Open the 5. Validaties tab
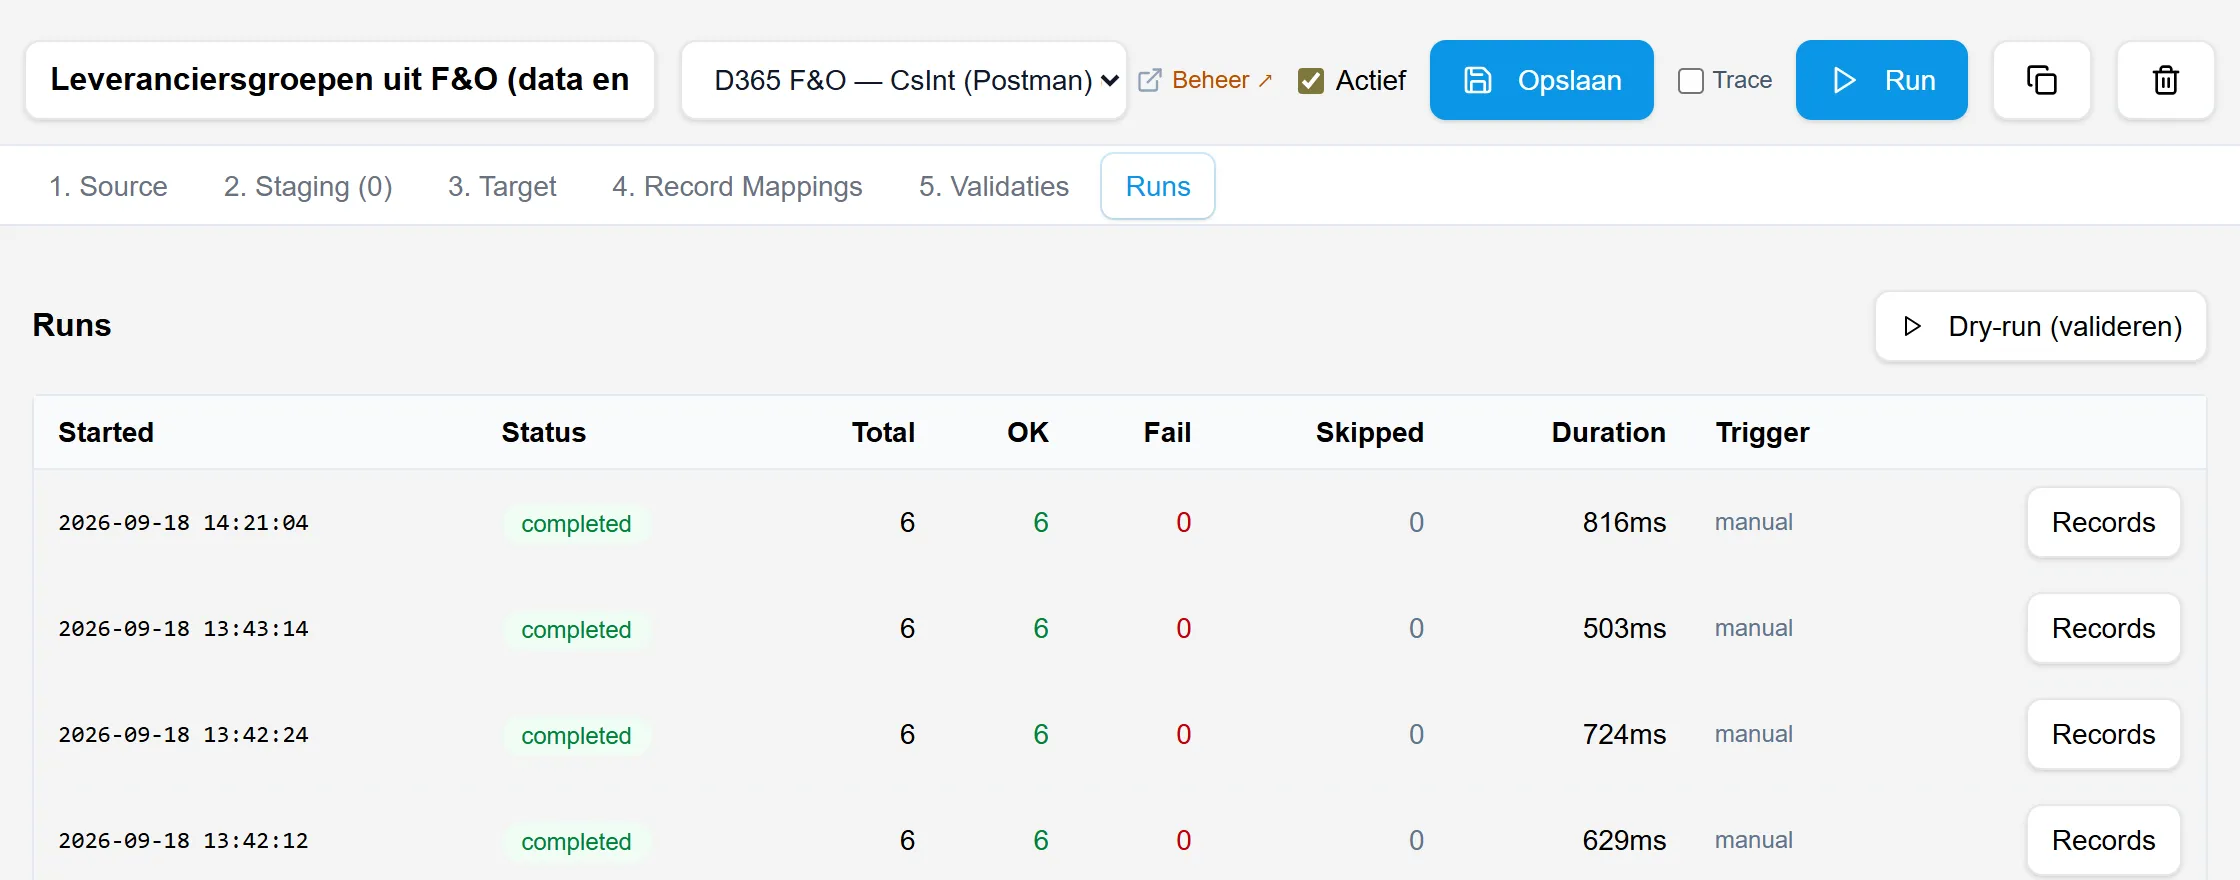Image resolution: width=2240 pixels, height=880 pixels. click(x=994, y=186)
